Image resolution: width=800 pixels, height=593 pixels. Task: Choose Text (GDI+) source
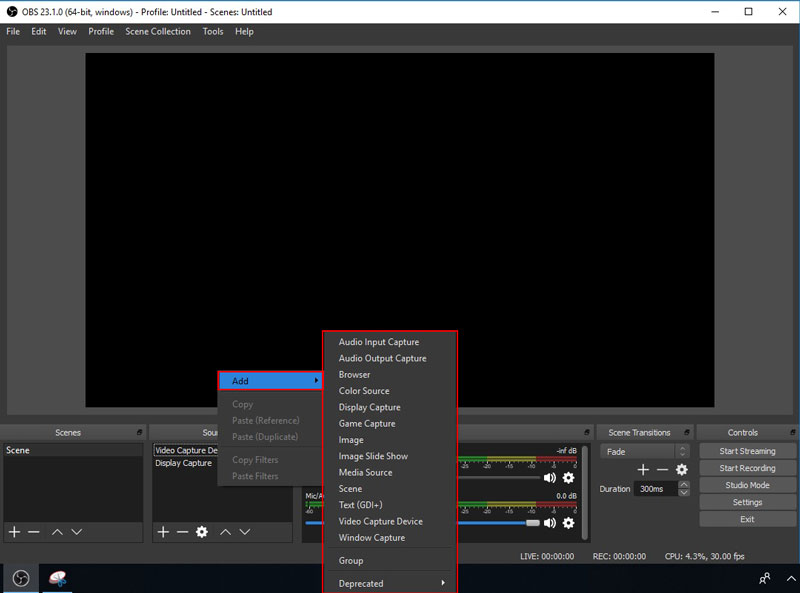390,505
